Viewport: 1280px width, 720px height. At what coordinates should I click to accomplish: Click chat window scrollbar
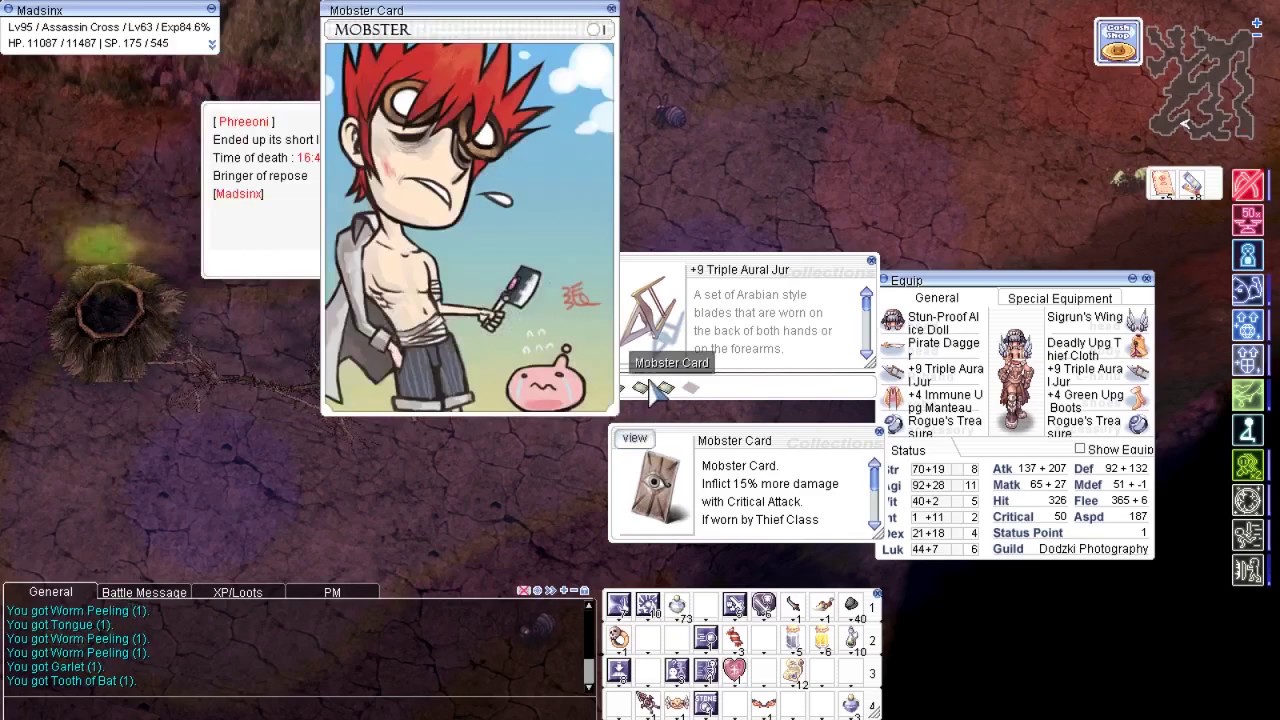point(588,646)
